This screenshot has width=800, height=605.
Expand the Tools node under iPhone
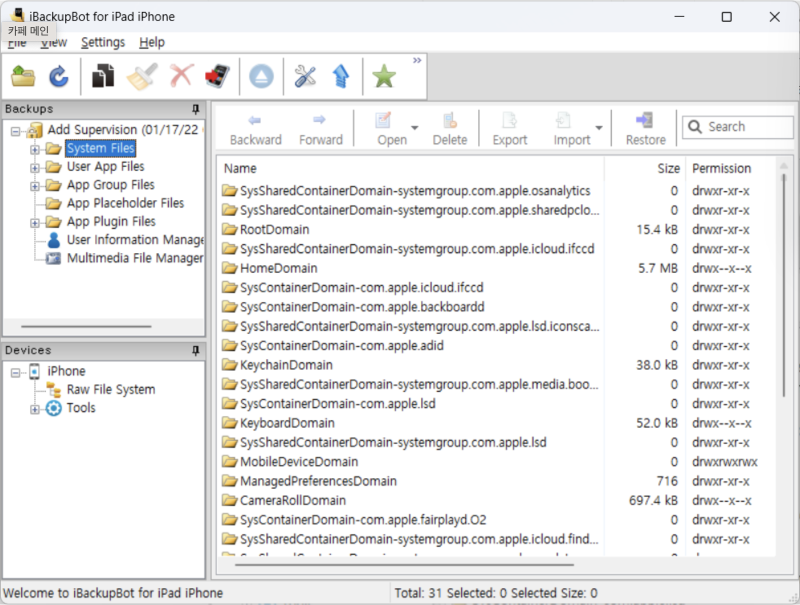pyautogui.click(x=35, y=408)
